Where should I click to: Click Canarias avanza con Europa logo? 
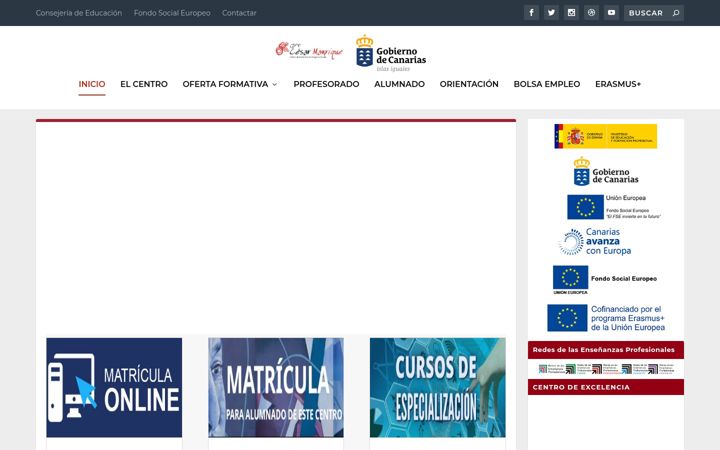click(595, 242)
